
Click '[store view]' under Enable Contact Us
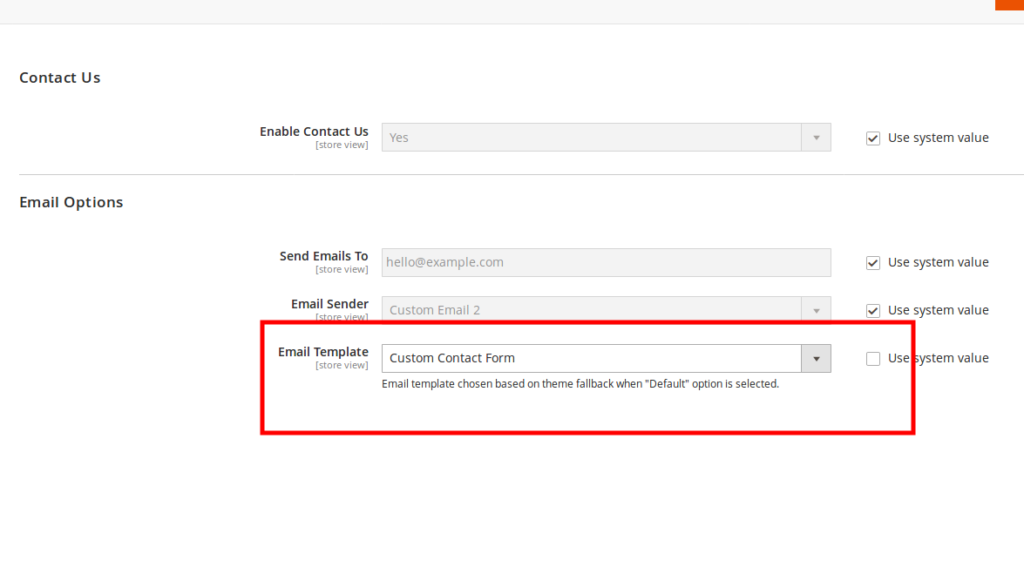point(342,145)
